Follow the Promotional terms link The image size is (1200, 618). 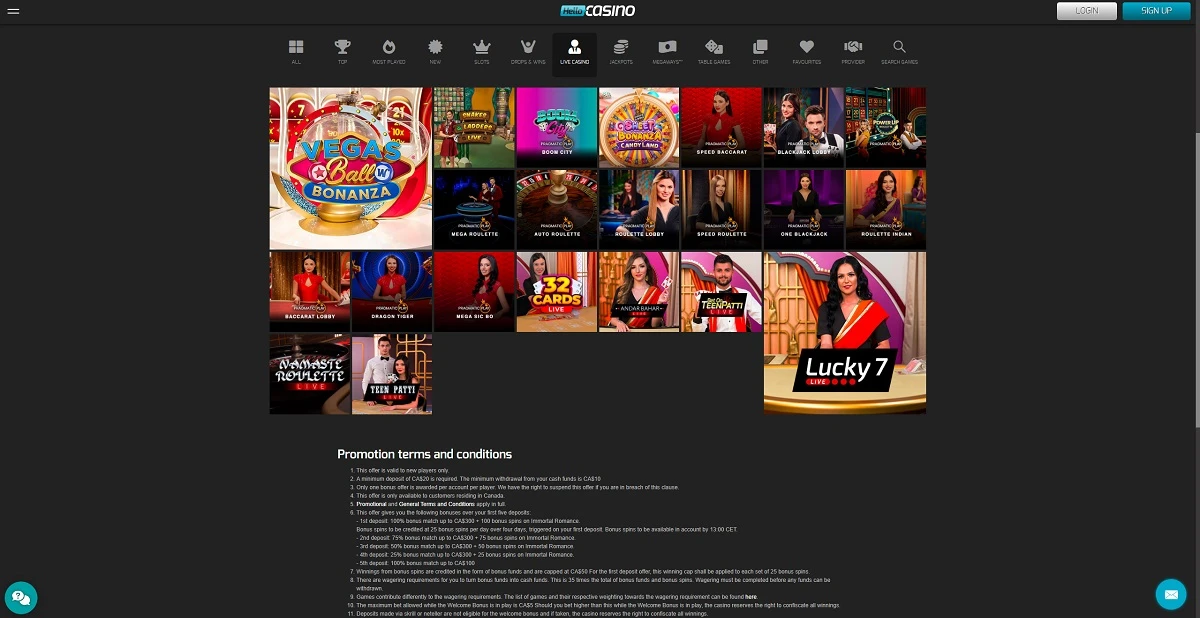pos(371,504)
